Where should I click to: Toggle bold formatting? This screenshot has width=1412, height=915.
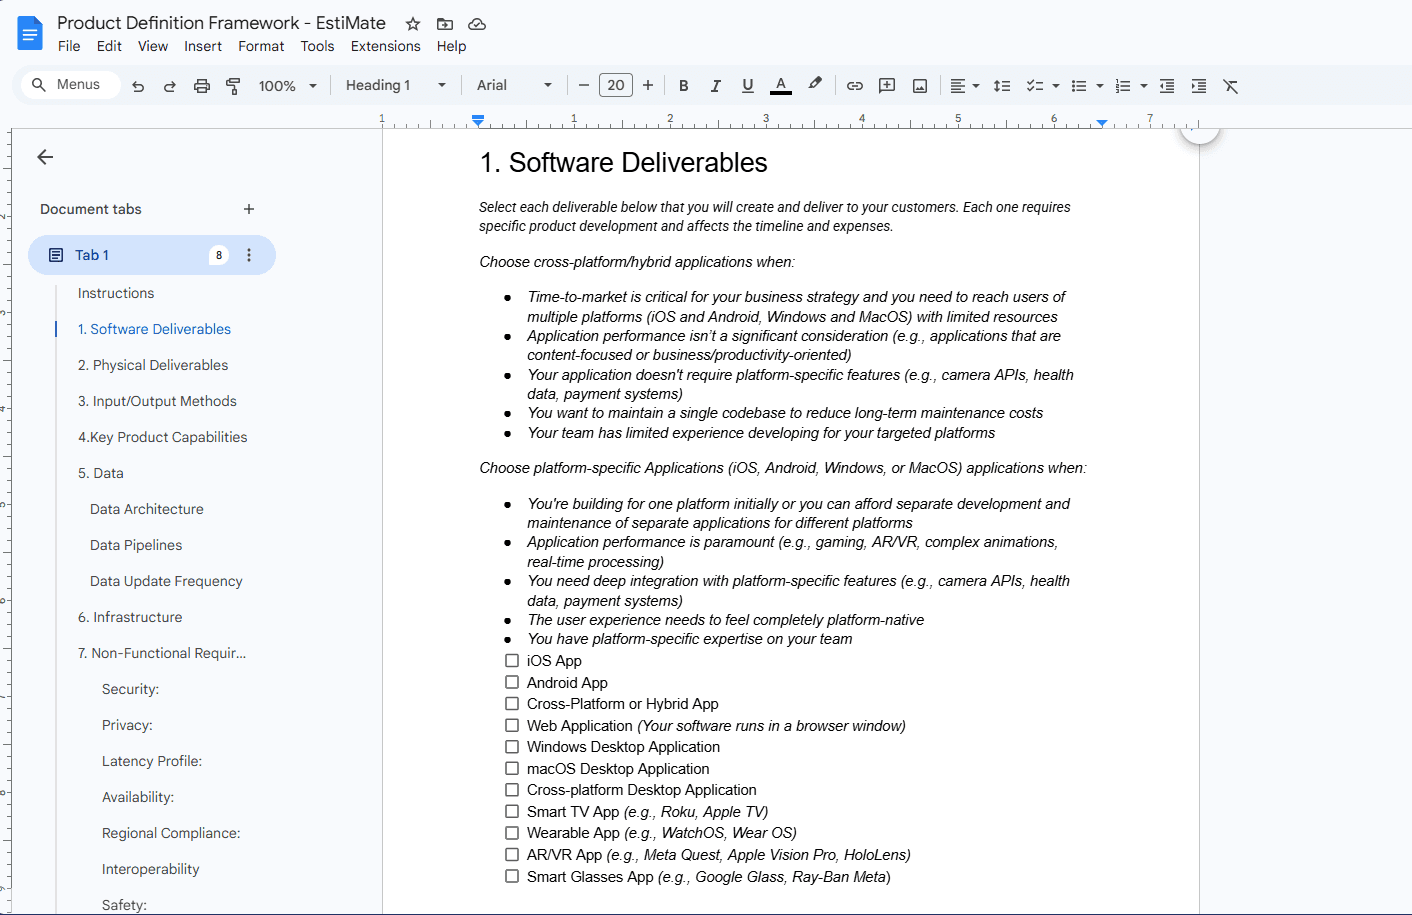pyautogui.click(x=684, y=86)
